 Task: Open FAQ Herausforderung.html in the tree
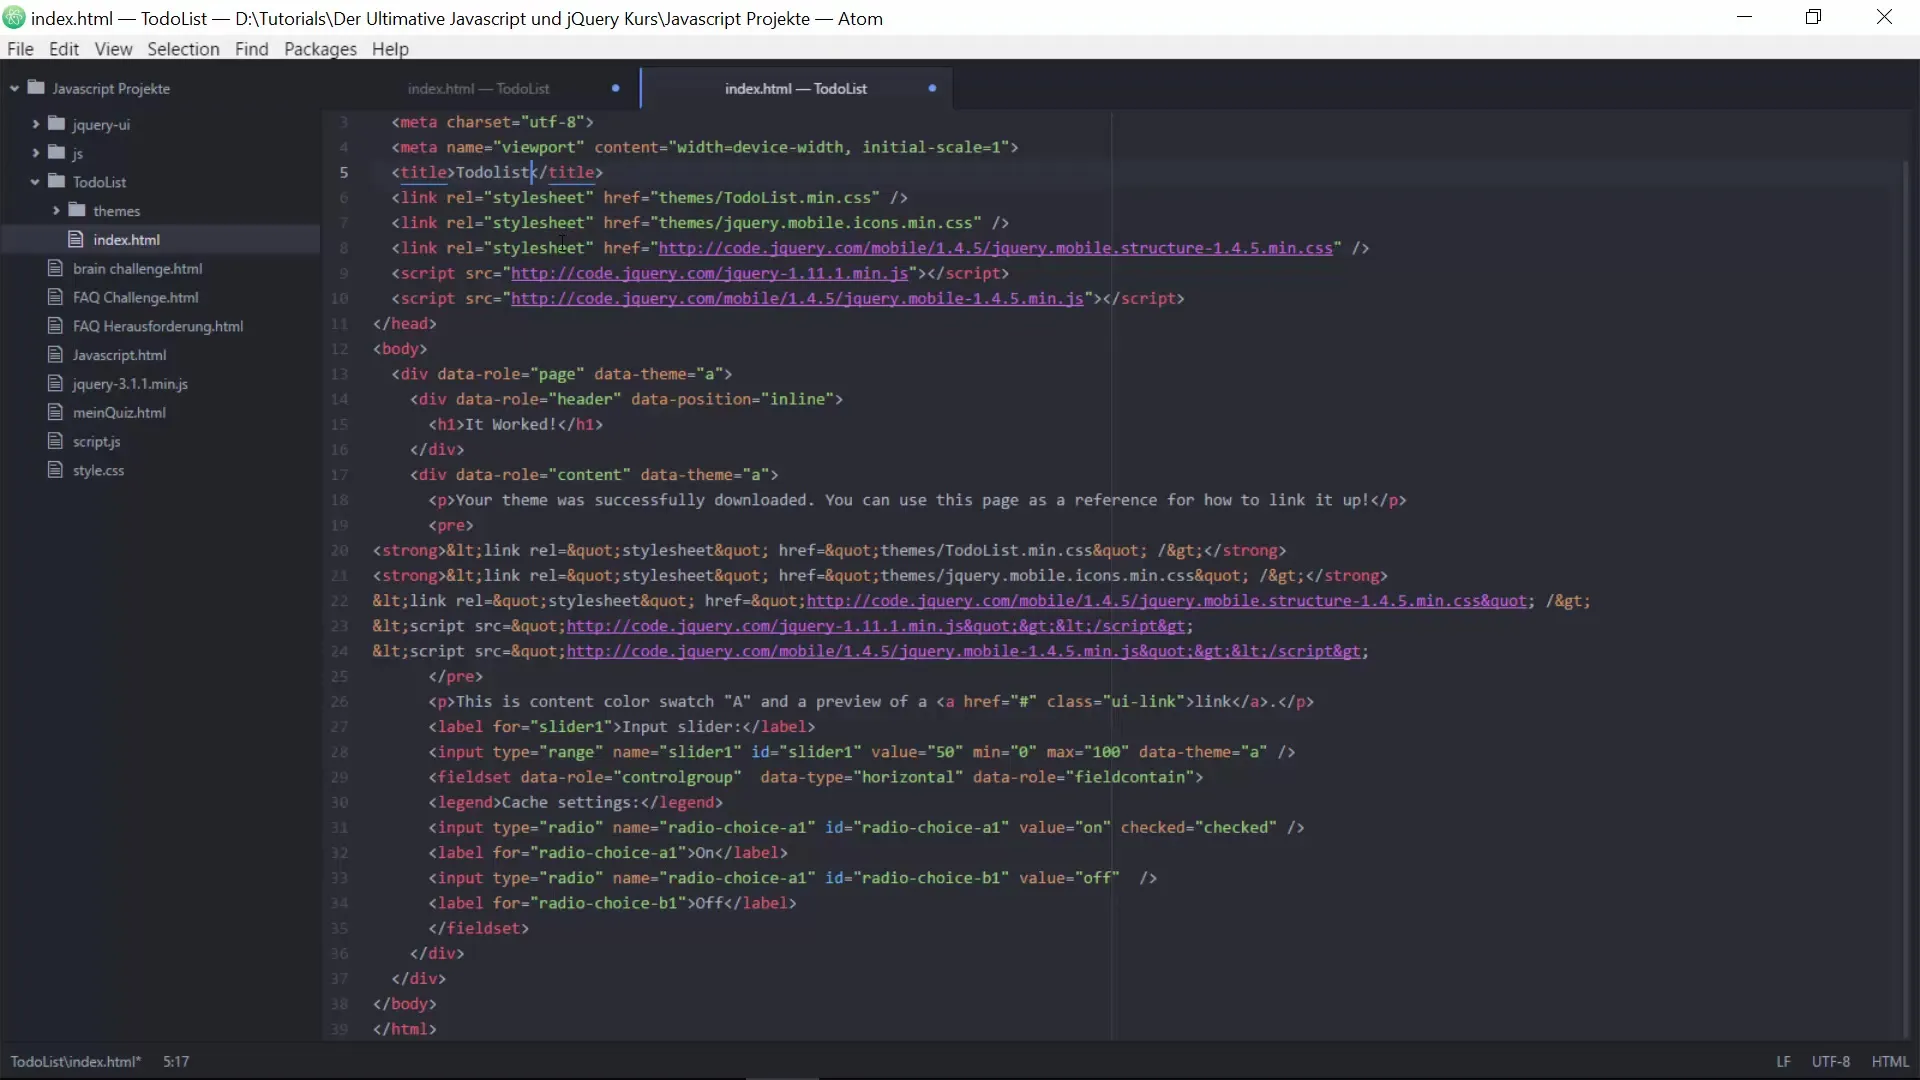tap(158, 326)
